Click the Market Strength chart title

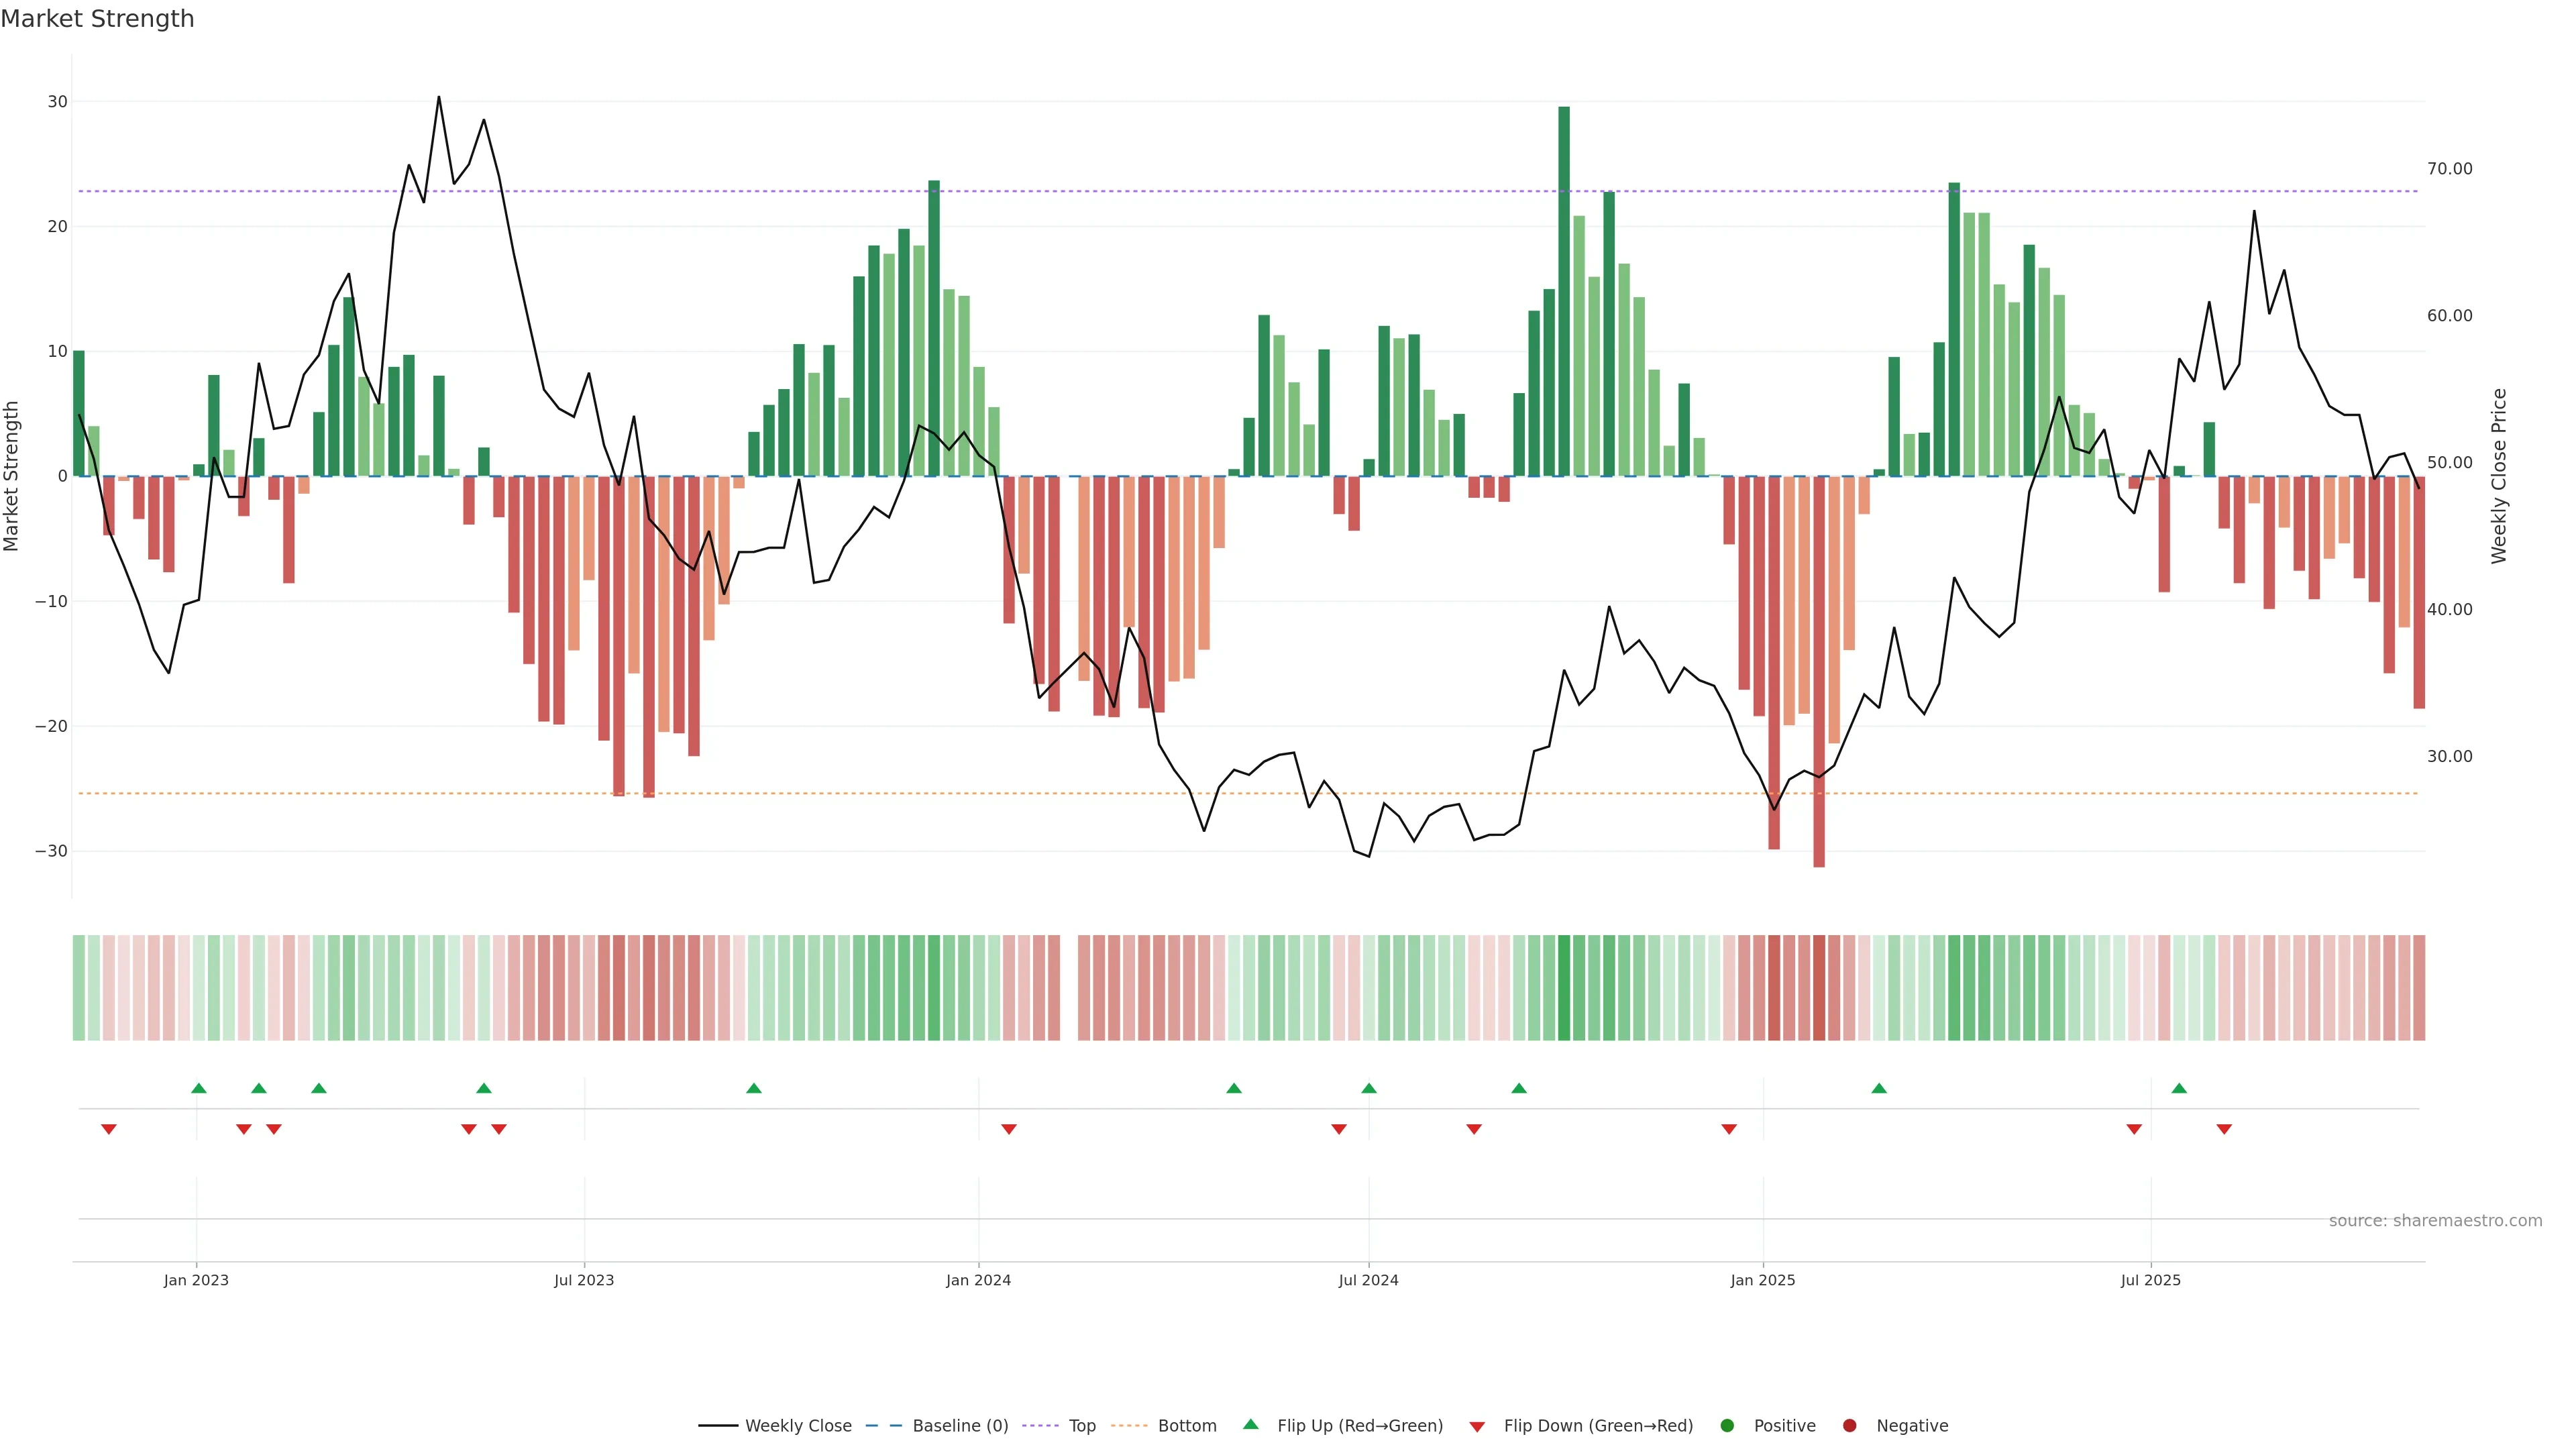point(97,19)
